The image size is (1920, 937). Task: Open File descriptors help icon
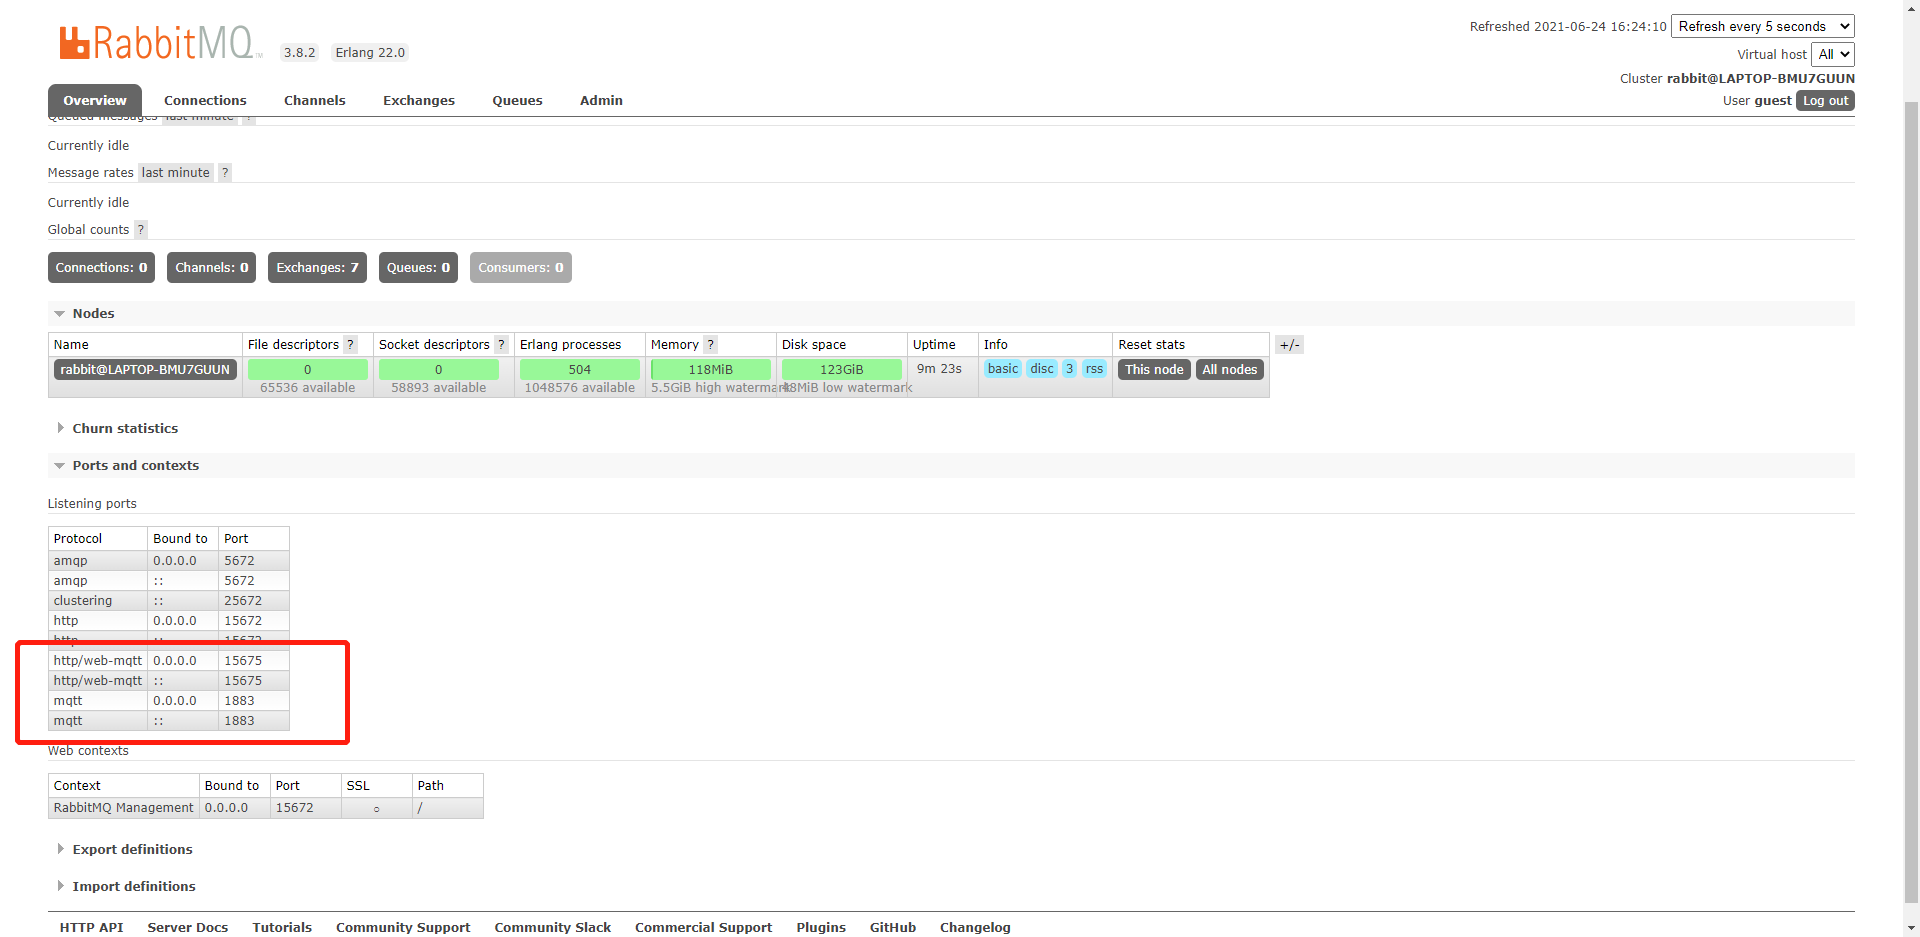351,345
